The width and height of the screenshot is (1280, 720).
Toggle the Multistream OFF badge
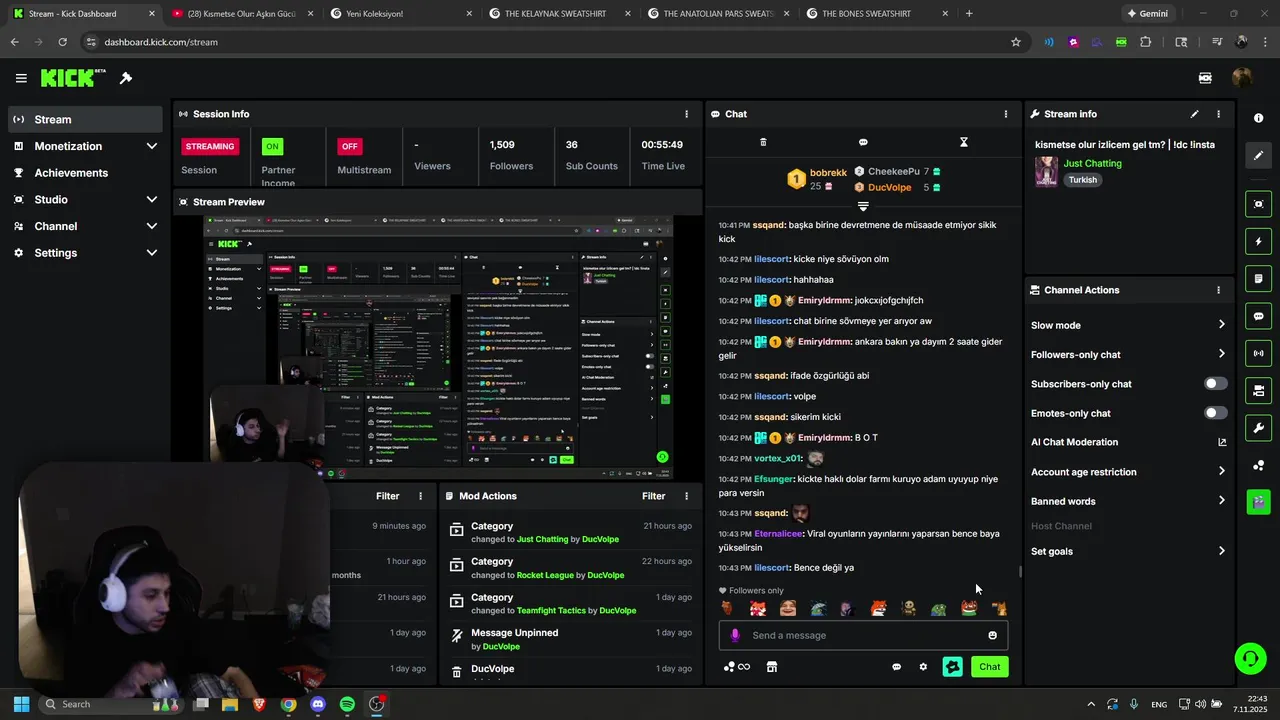[349, 146]
